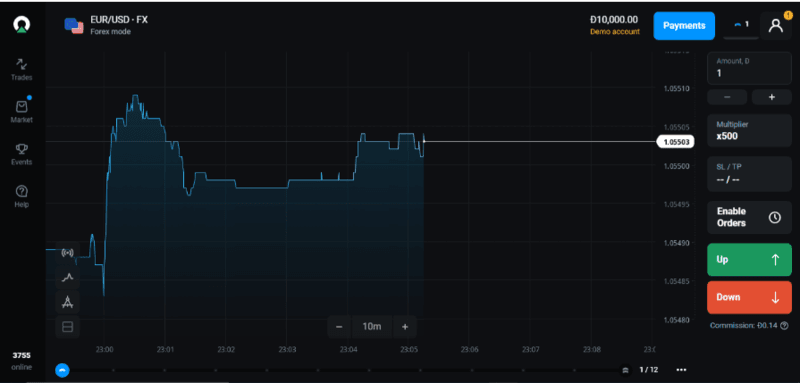
Task: Open the three-dots more menu
Action: click(681, 370)
